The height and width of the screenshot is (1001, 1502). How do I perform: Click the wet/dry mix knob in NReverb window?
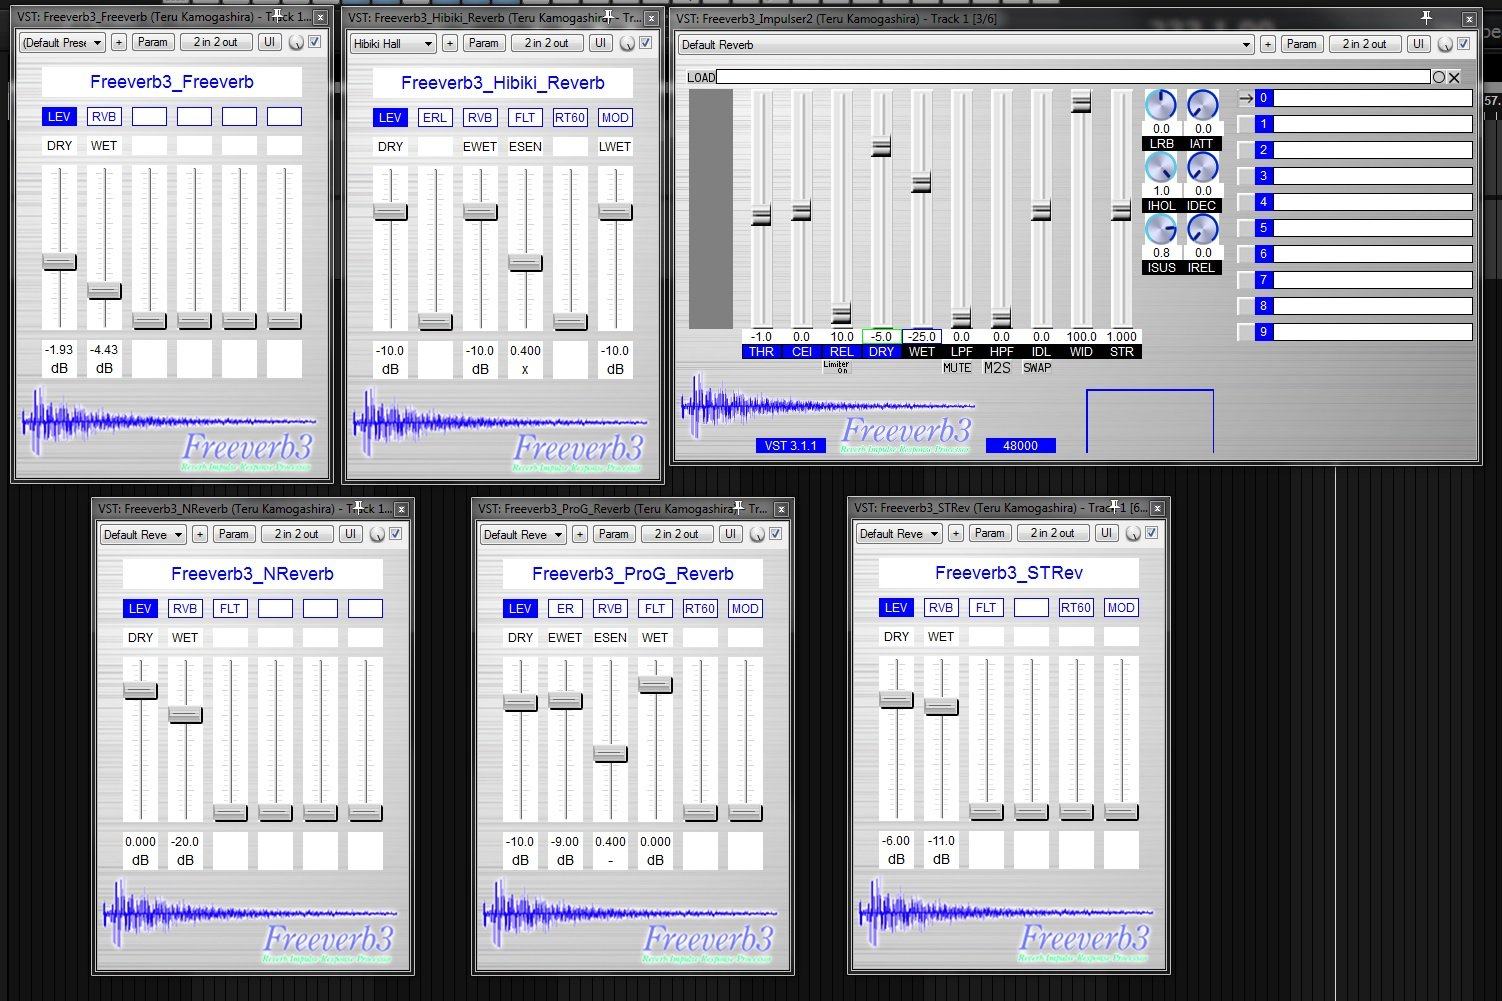377,534
